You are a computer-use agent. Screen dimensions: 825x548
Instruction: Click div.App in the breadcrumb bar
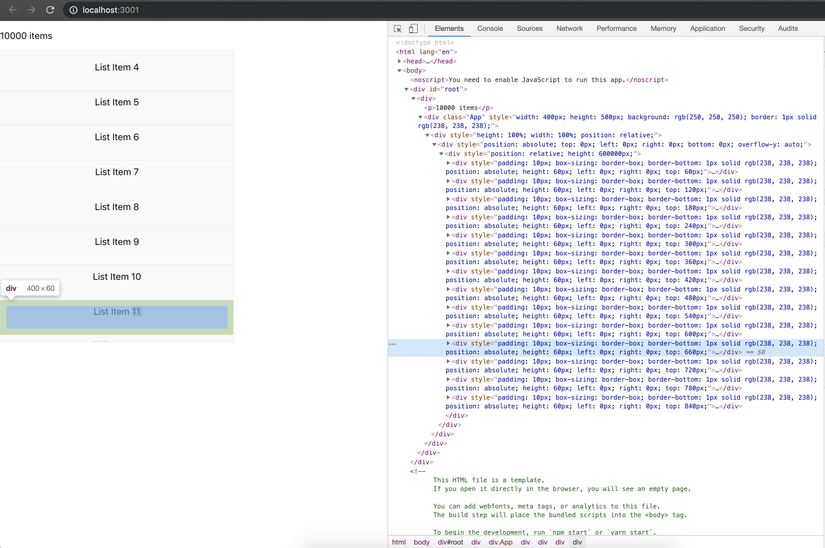[x=500, y=542]
